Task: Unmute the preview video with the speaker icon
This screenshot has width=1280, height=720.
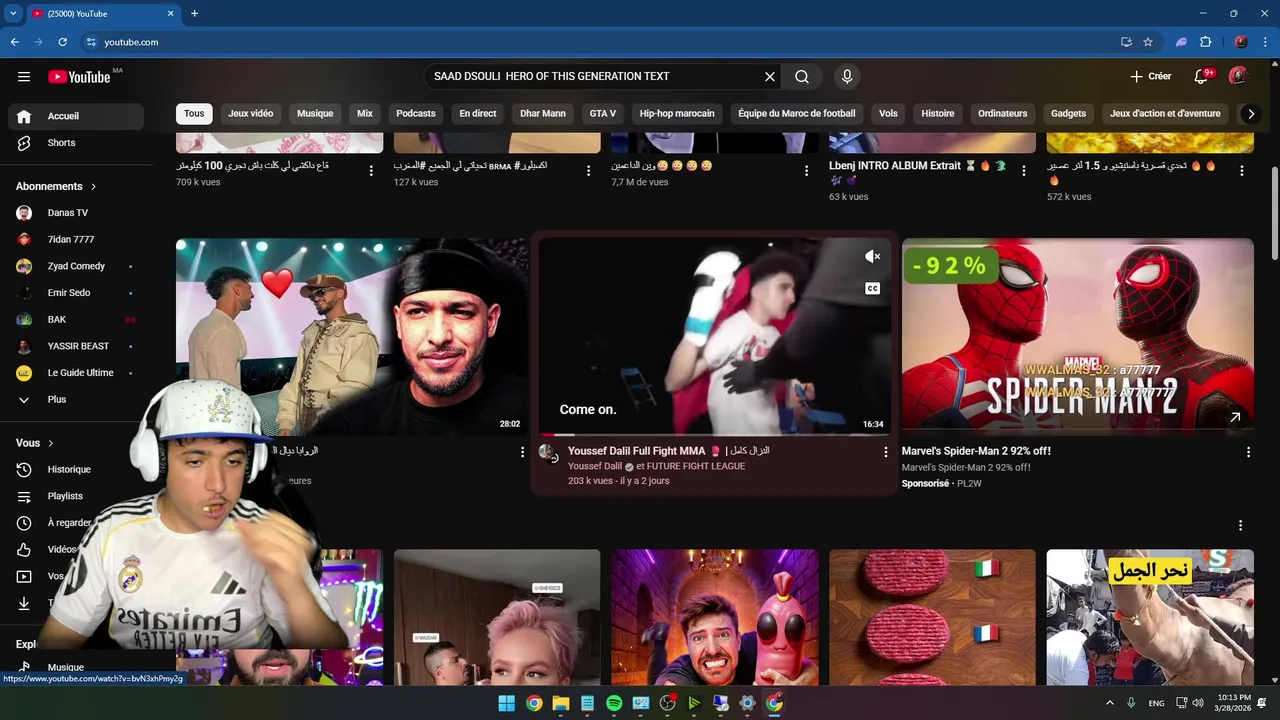Action: (872, 257)
